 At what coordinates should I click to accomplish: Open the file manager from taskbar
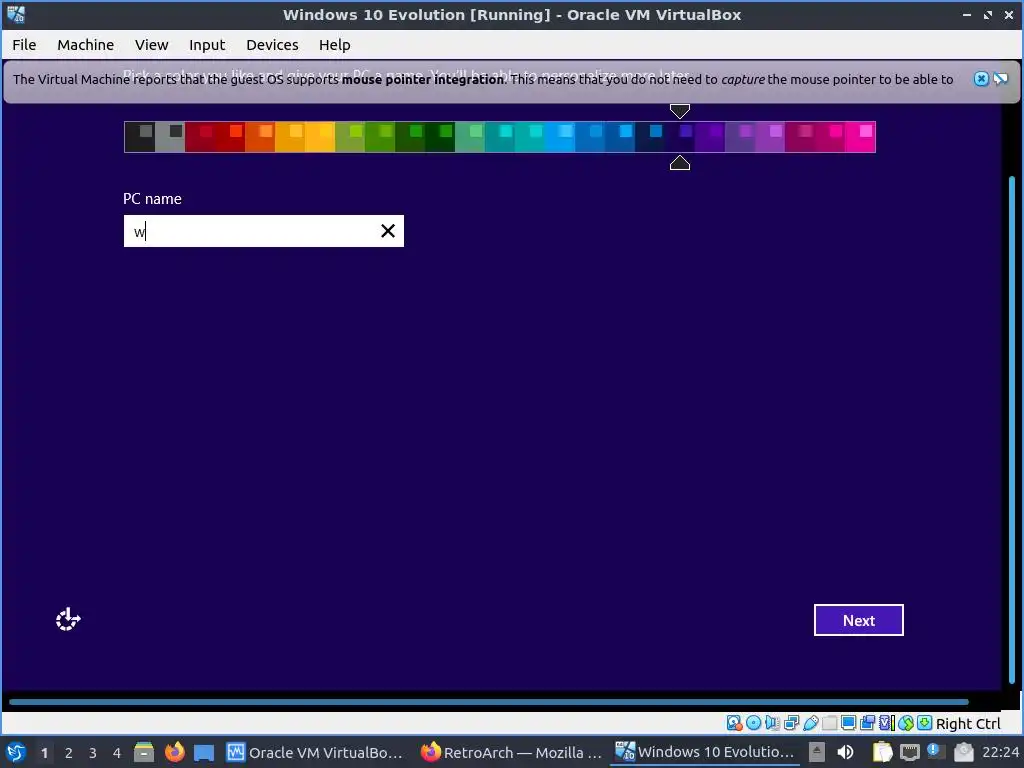pos(144,752)
